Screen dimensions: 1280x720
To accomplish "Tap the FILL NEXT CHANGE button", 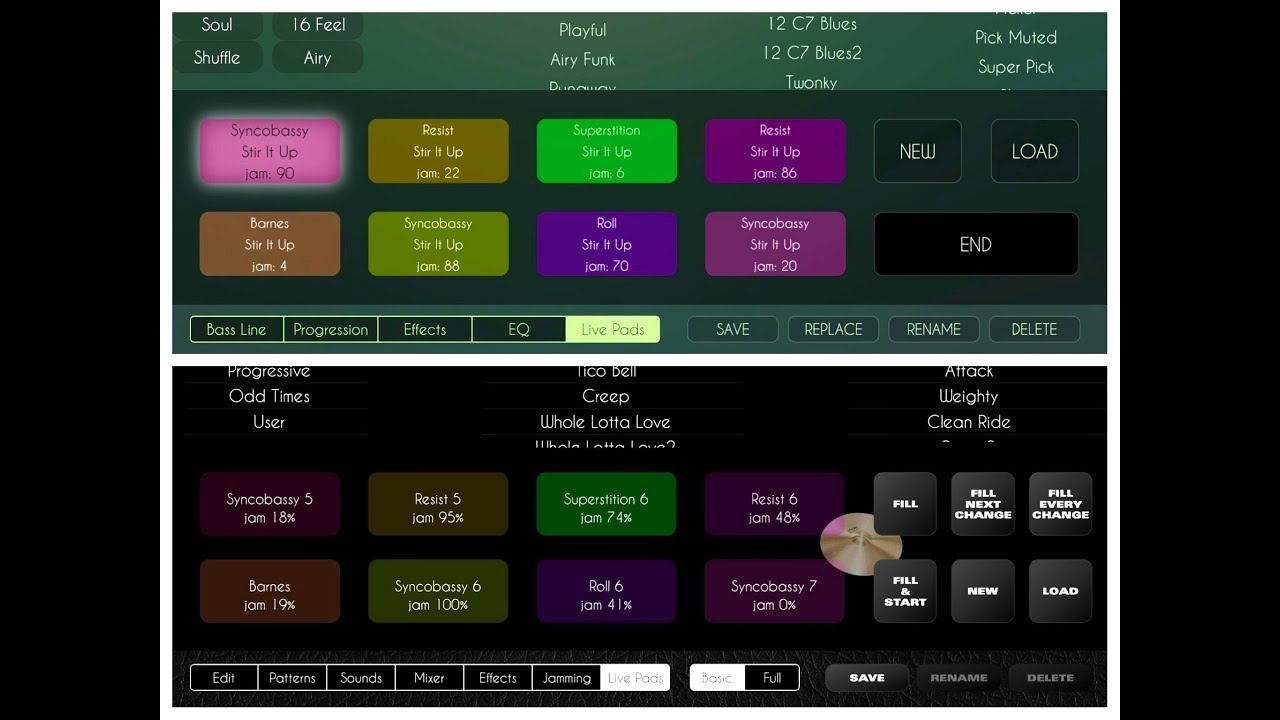I will 983,504.
